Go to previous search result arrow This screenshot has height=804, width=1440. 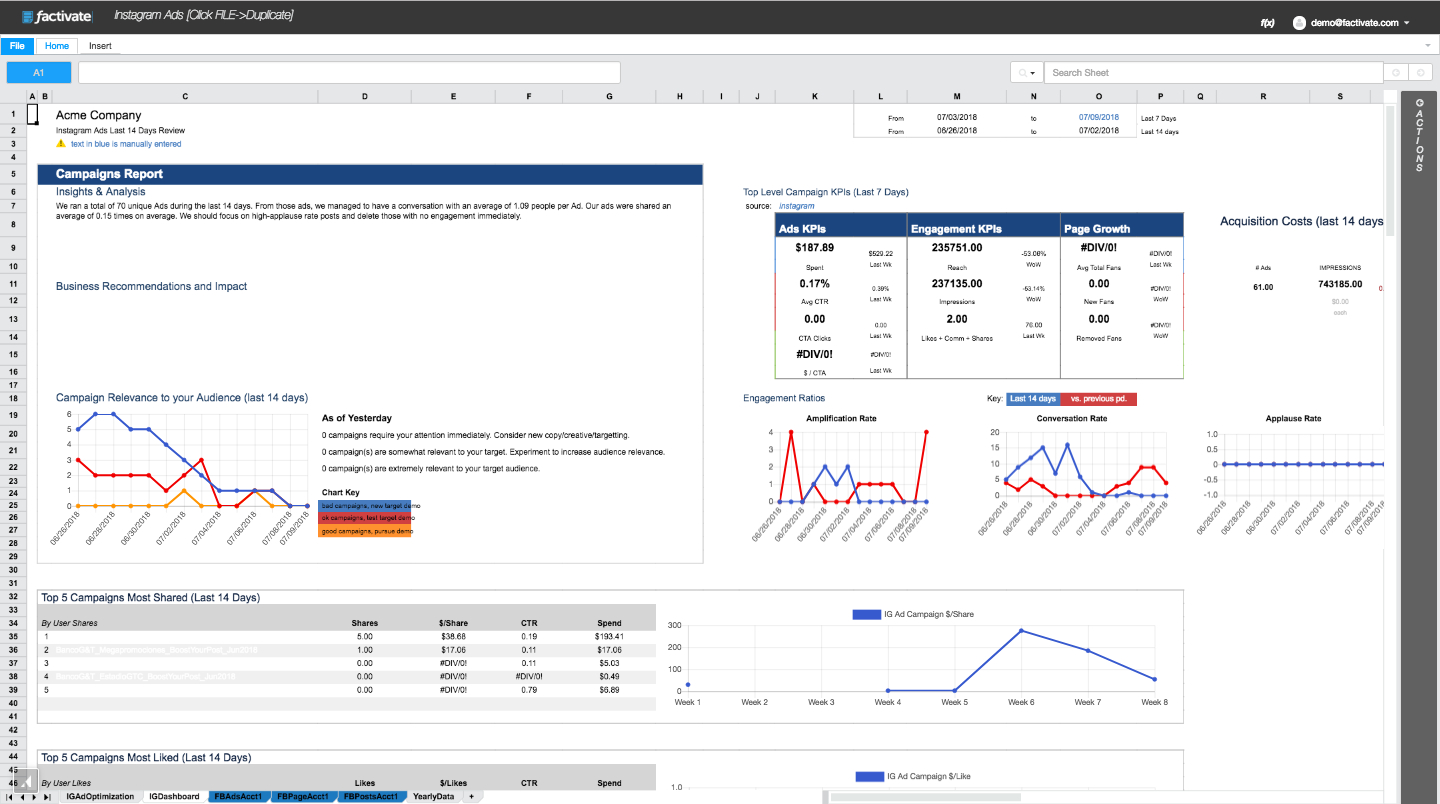tap(1396, 73)
